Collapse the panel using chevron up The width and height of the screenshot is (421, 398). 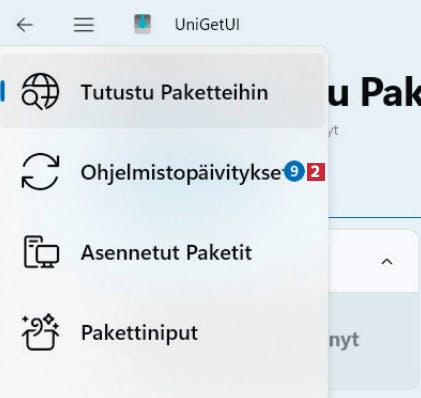pyautogui.click(x=387, y=262)
